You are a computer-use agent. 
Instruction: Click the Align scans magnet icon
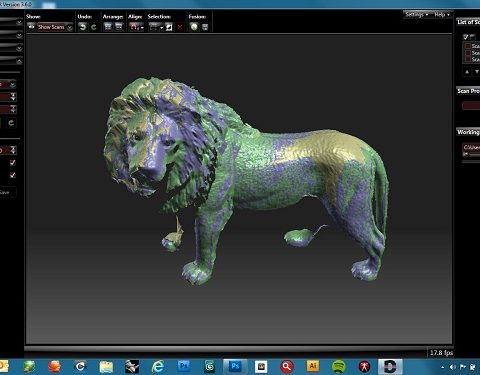[x=134, y=27]
